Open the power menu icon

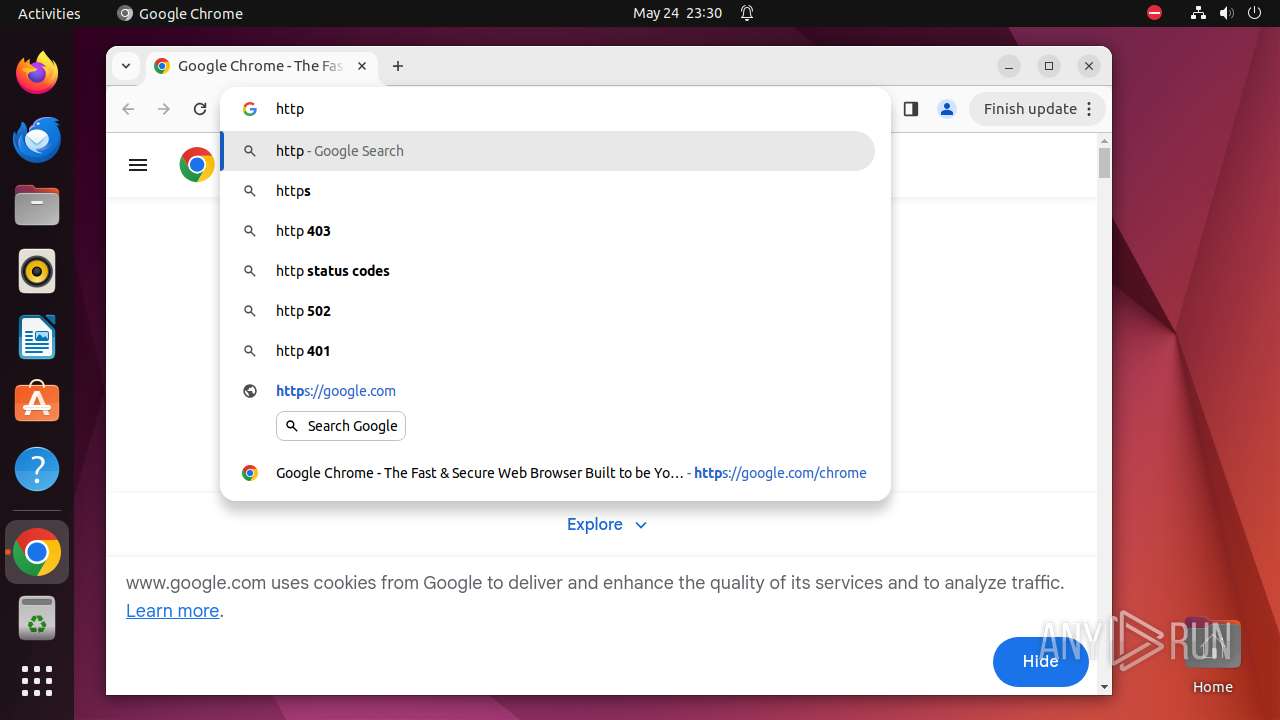pyautogui.click(x=1254, y=13)
